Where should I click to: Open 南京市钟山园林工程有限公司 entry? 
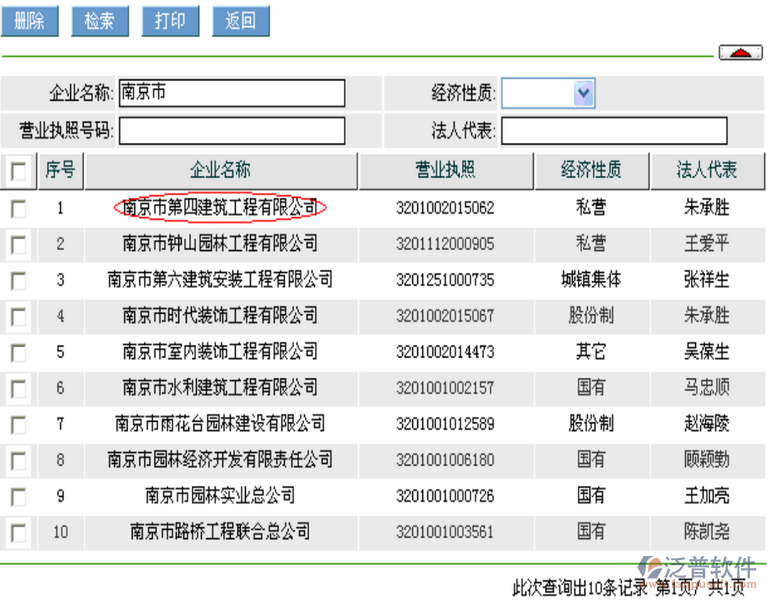pyautogui.click(x=220, y=244)
